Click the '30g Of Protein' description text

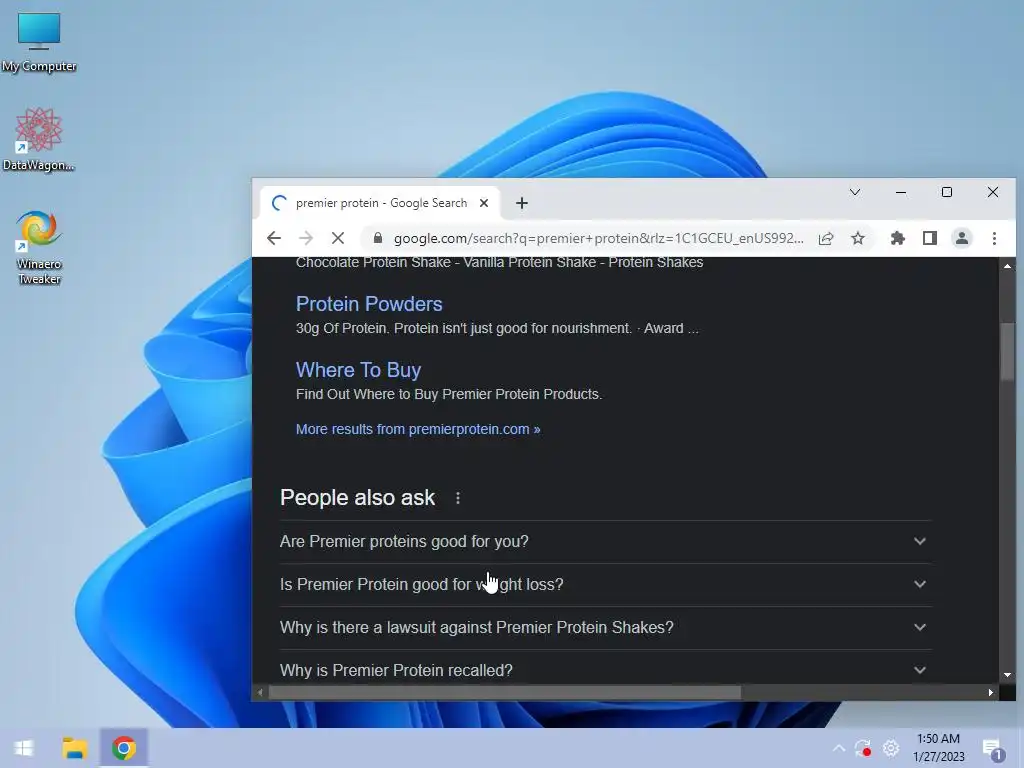[497, 328]
